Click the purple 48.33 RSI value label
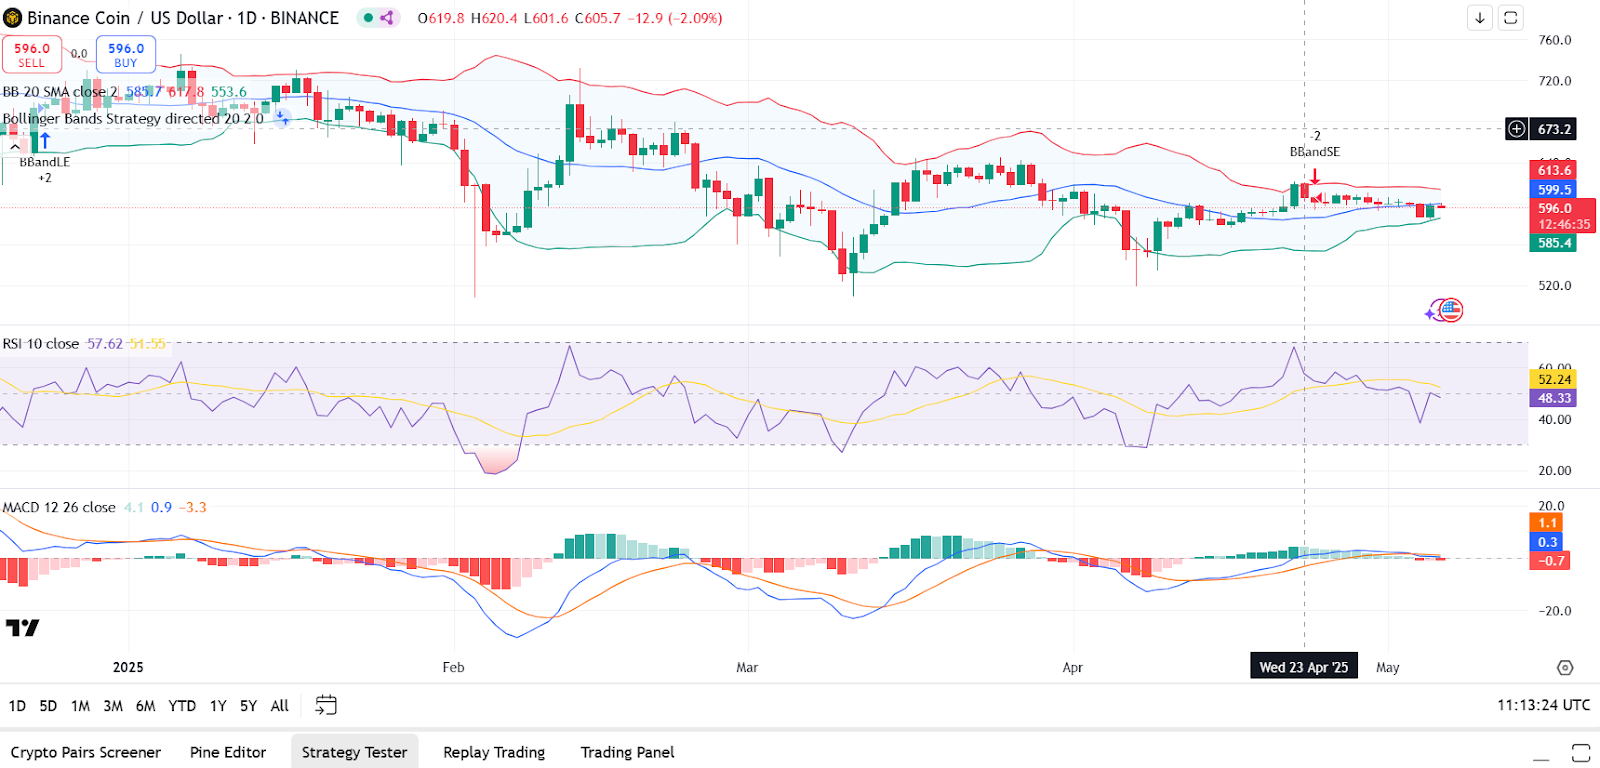The height and width of the screenshot is (768, 1600). click(x=1553, y=398)
